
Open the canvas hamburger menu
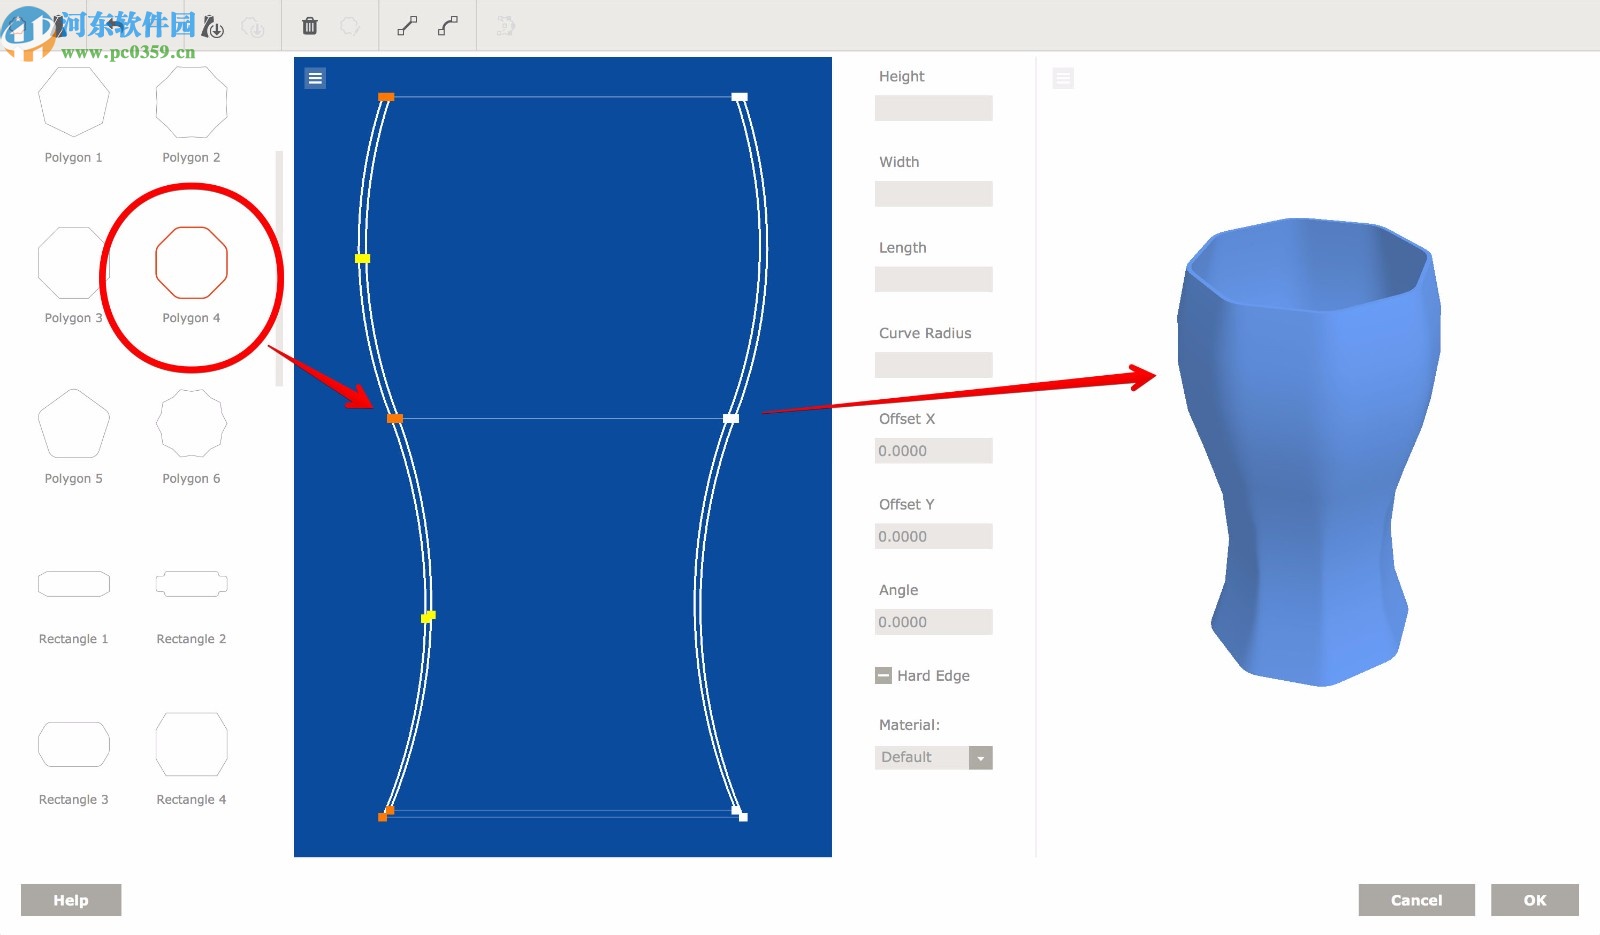(315, 77)
